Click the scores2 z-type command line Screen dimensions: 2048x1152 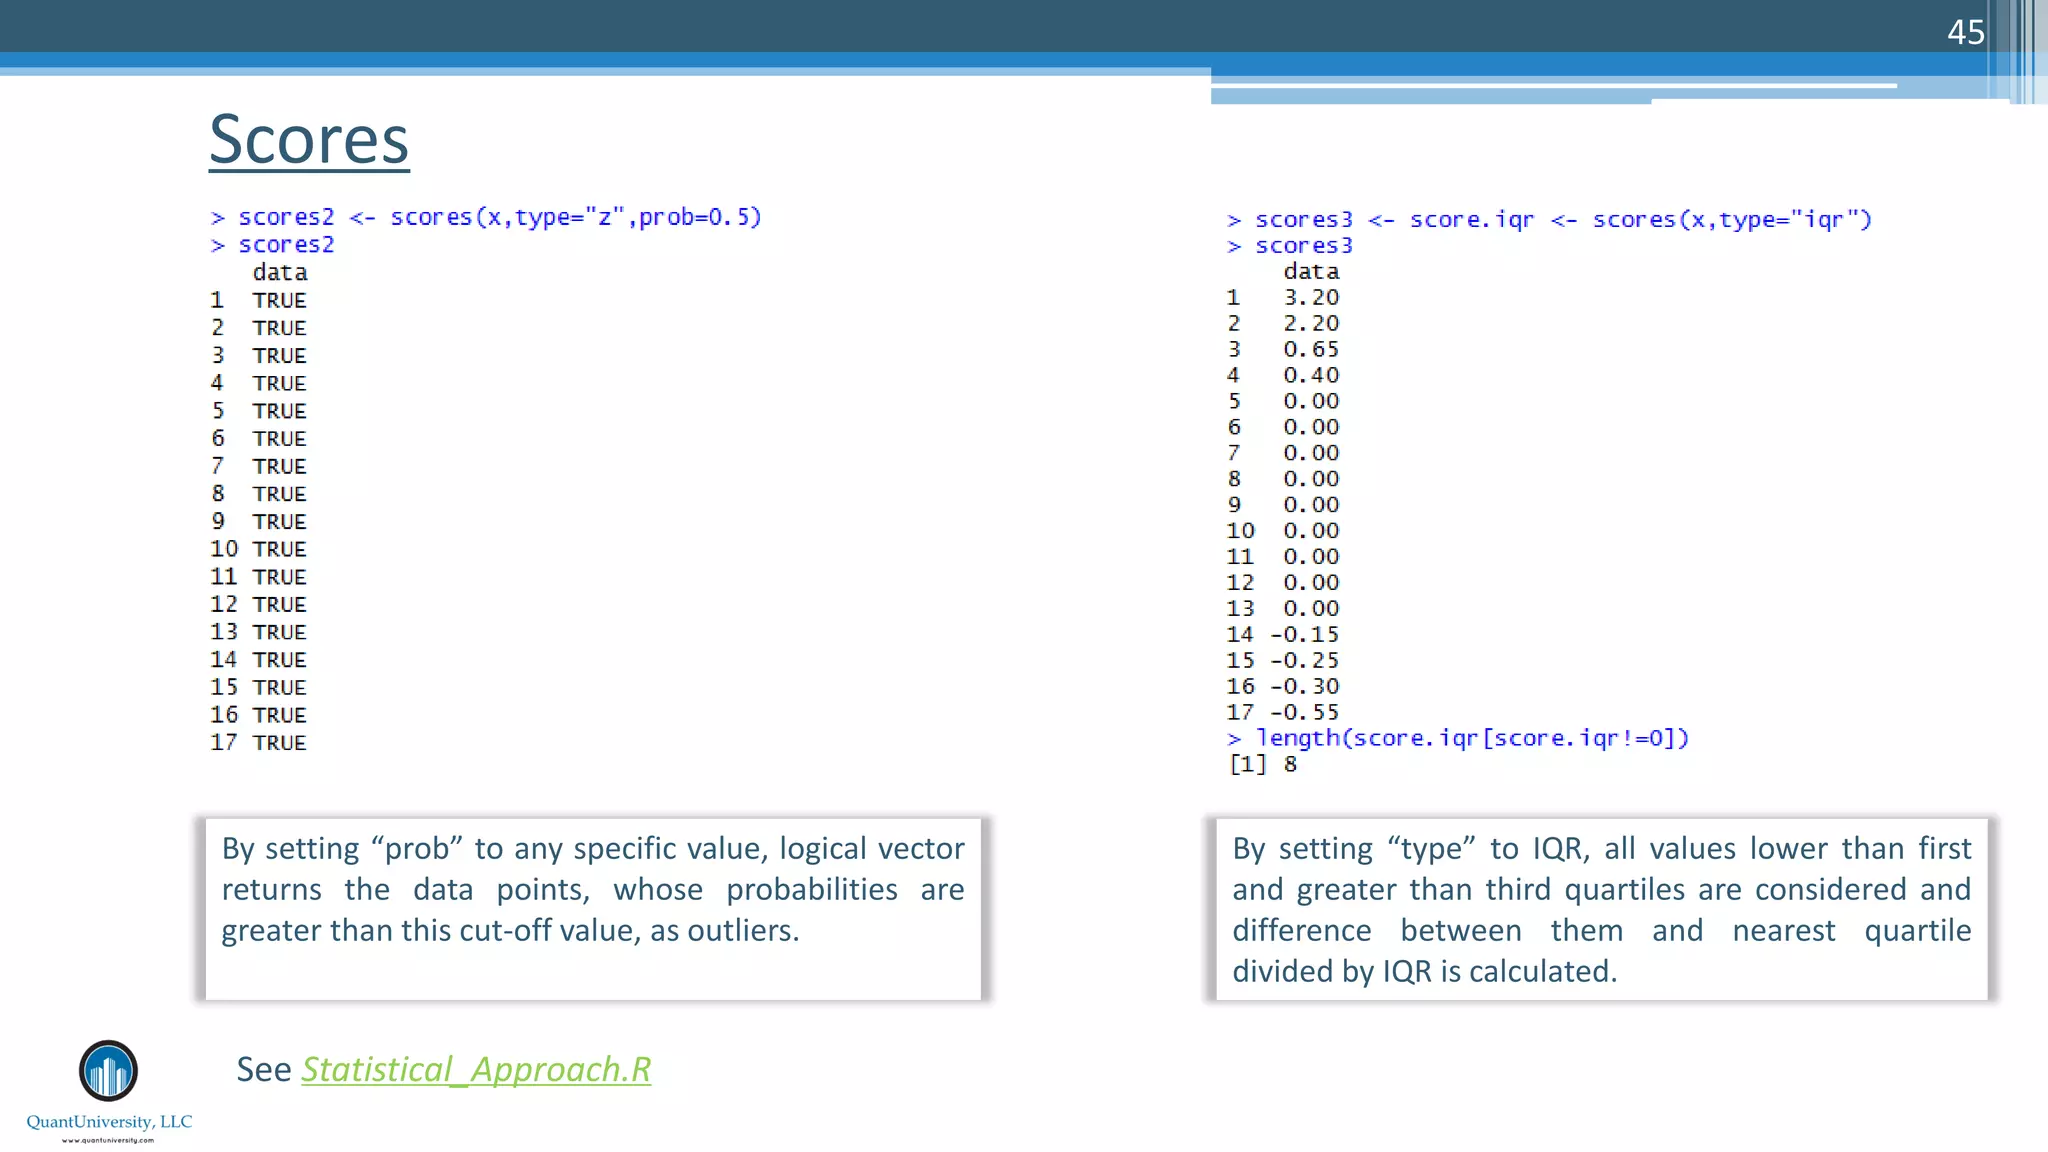pyautogui.click(x=486, y=217)
